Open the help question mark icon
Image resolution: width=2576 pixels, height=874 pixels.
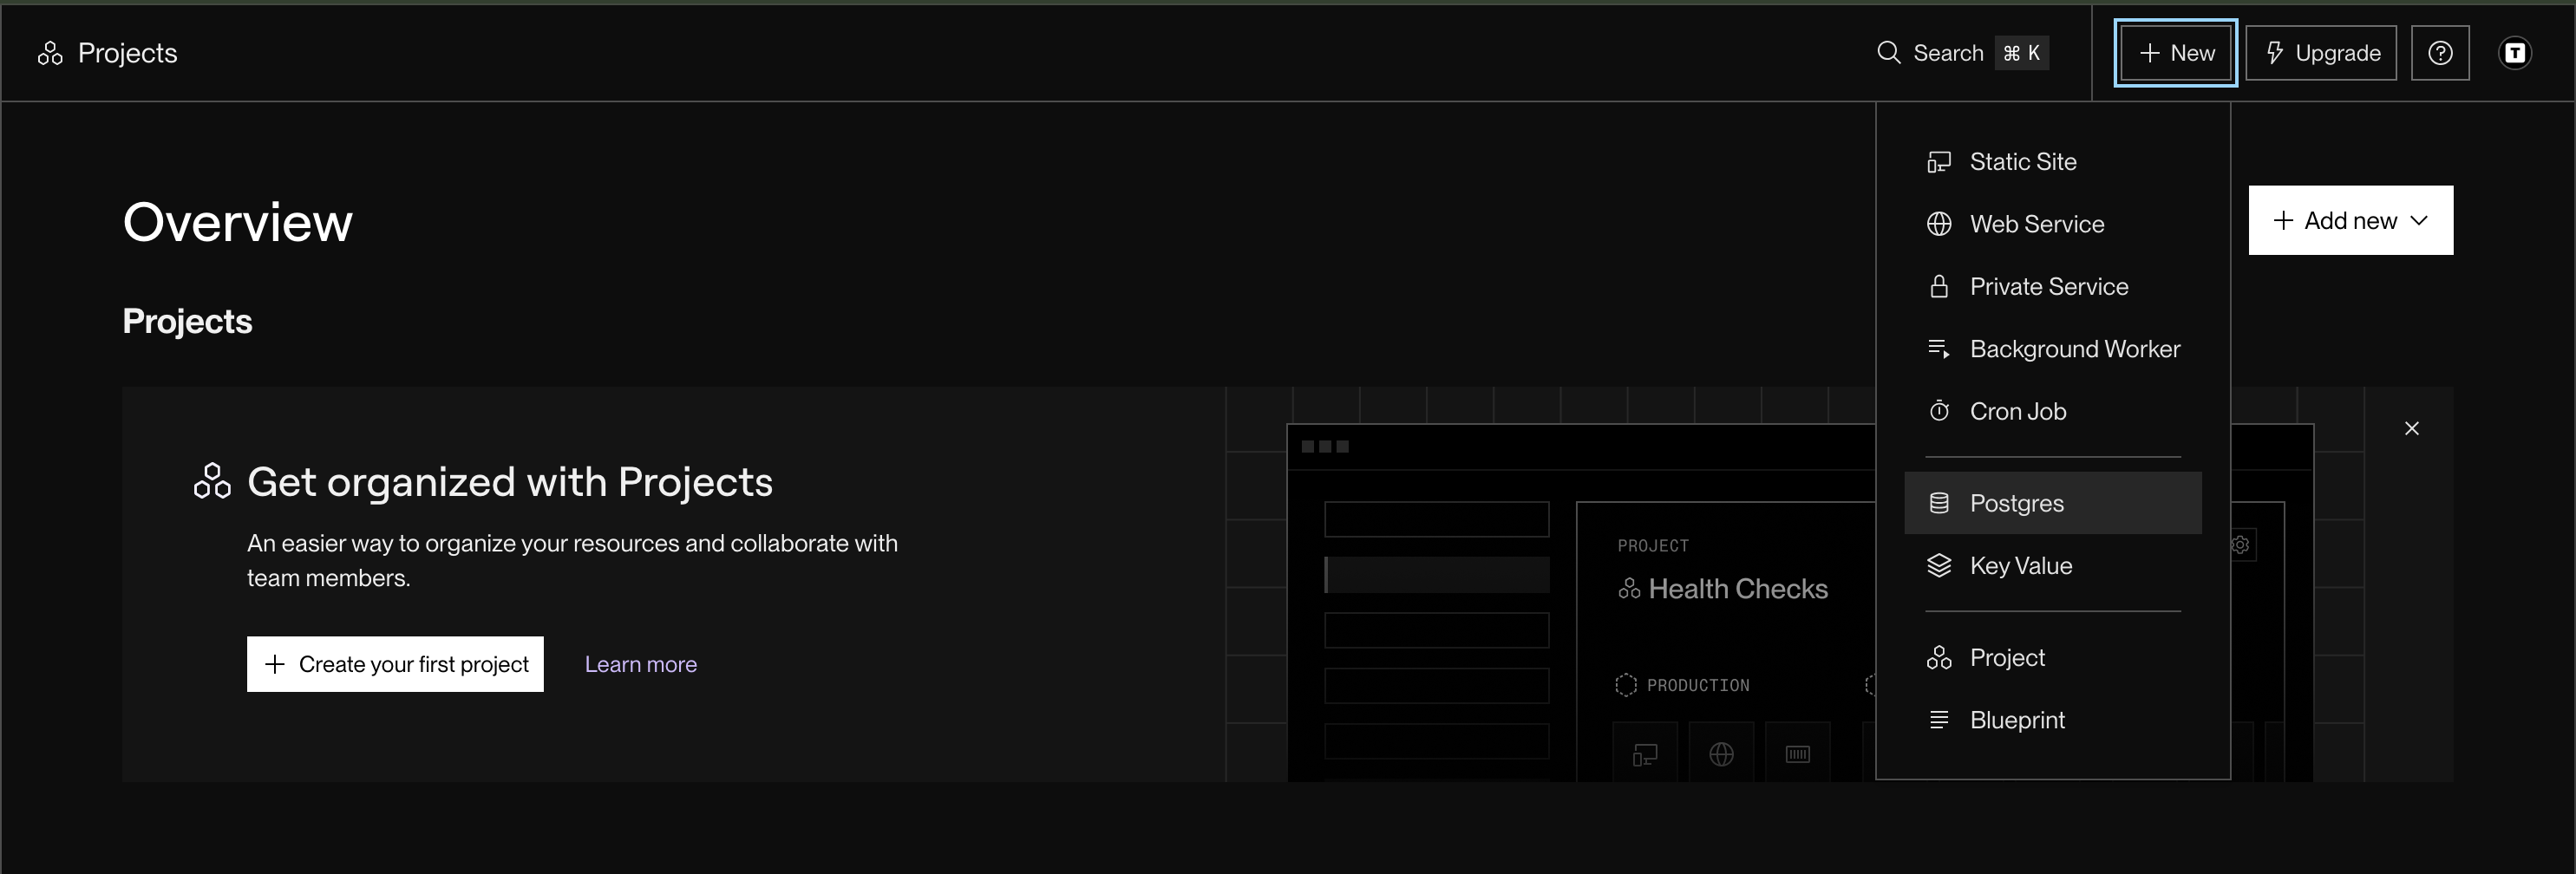[x=2439, y=53]
